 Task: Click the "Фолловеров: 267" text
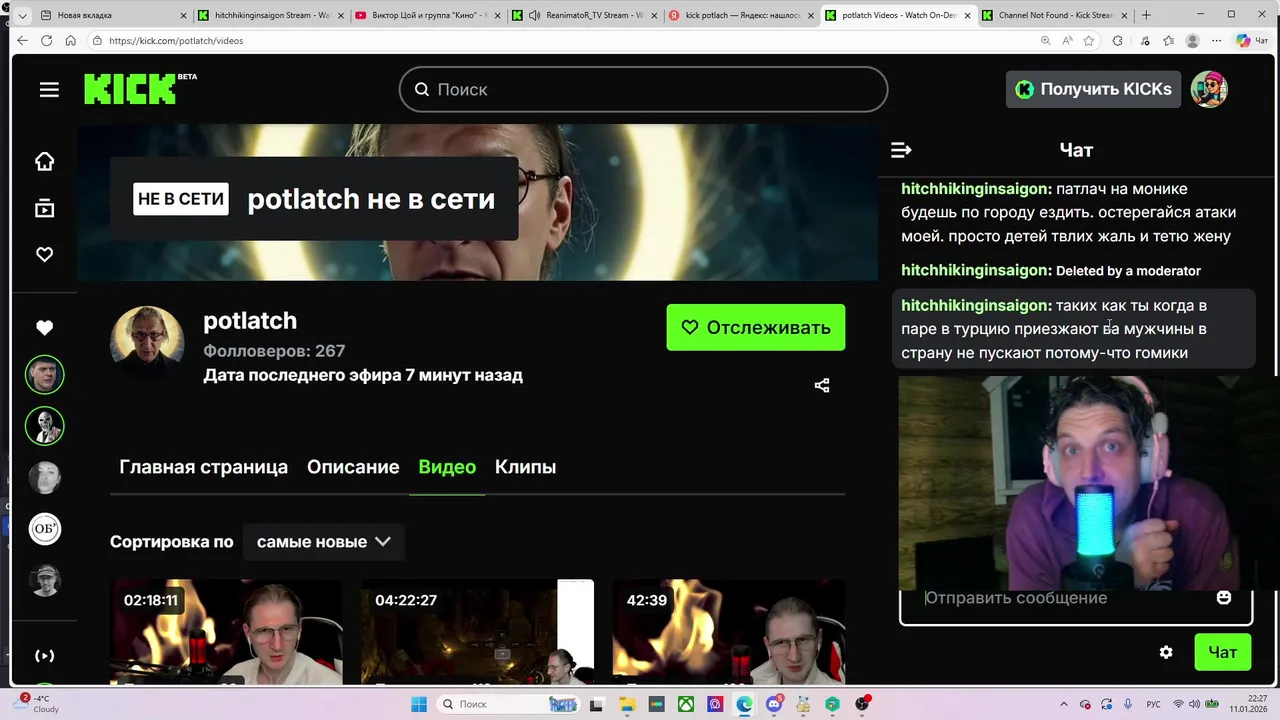click(274, 351)
